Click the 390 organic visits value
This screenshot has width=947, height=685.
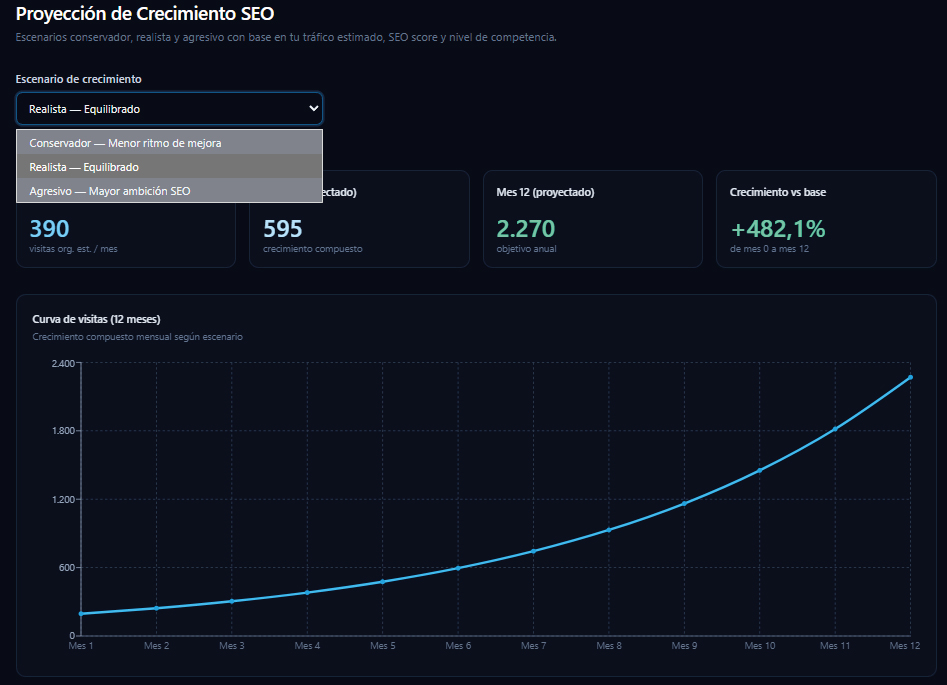[50, 229]
